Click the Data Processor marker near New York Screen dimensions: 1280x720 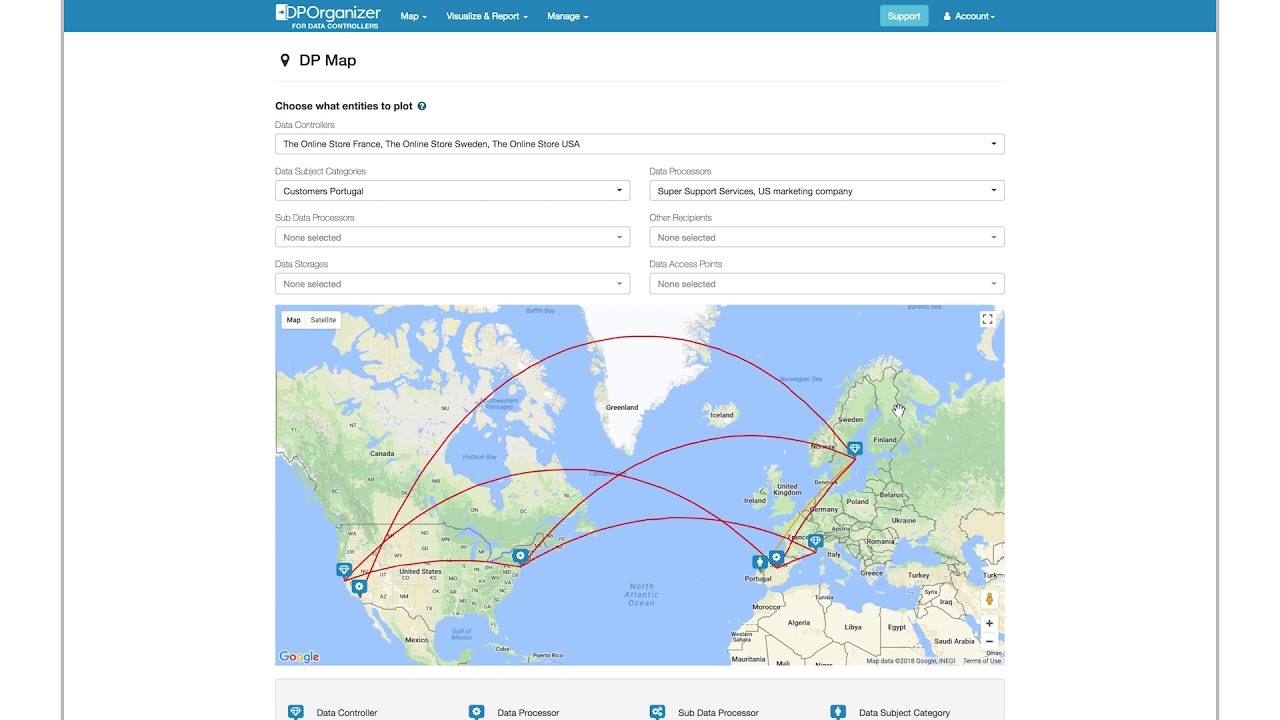pyautogui.click(x=520, y=555)
